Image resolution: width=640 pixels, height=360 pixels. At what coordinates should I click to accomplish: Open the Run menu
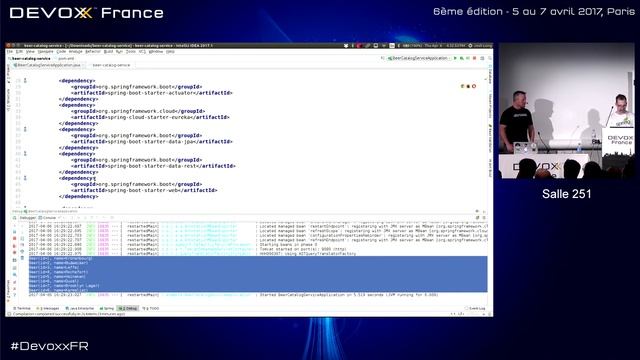(119, 52)
